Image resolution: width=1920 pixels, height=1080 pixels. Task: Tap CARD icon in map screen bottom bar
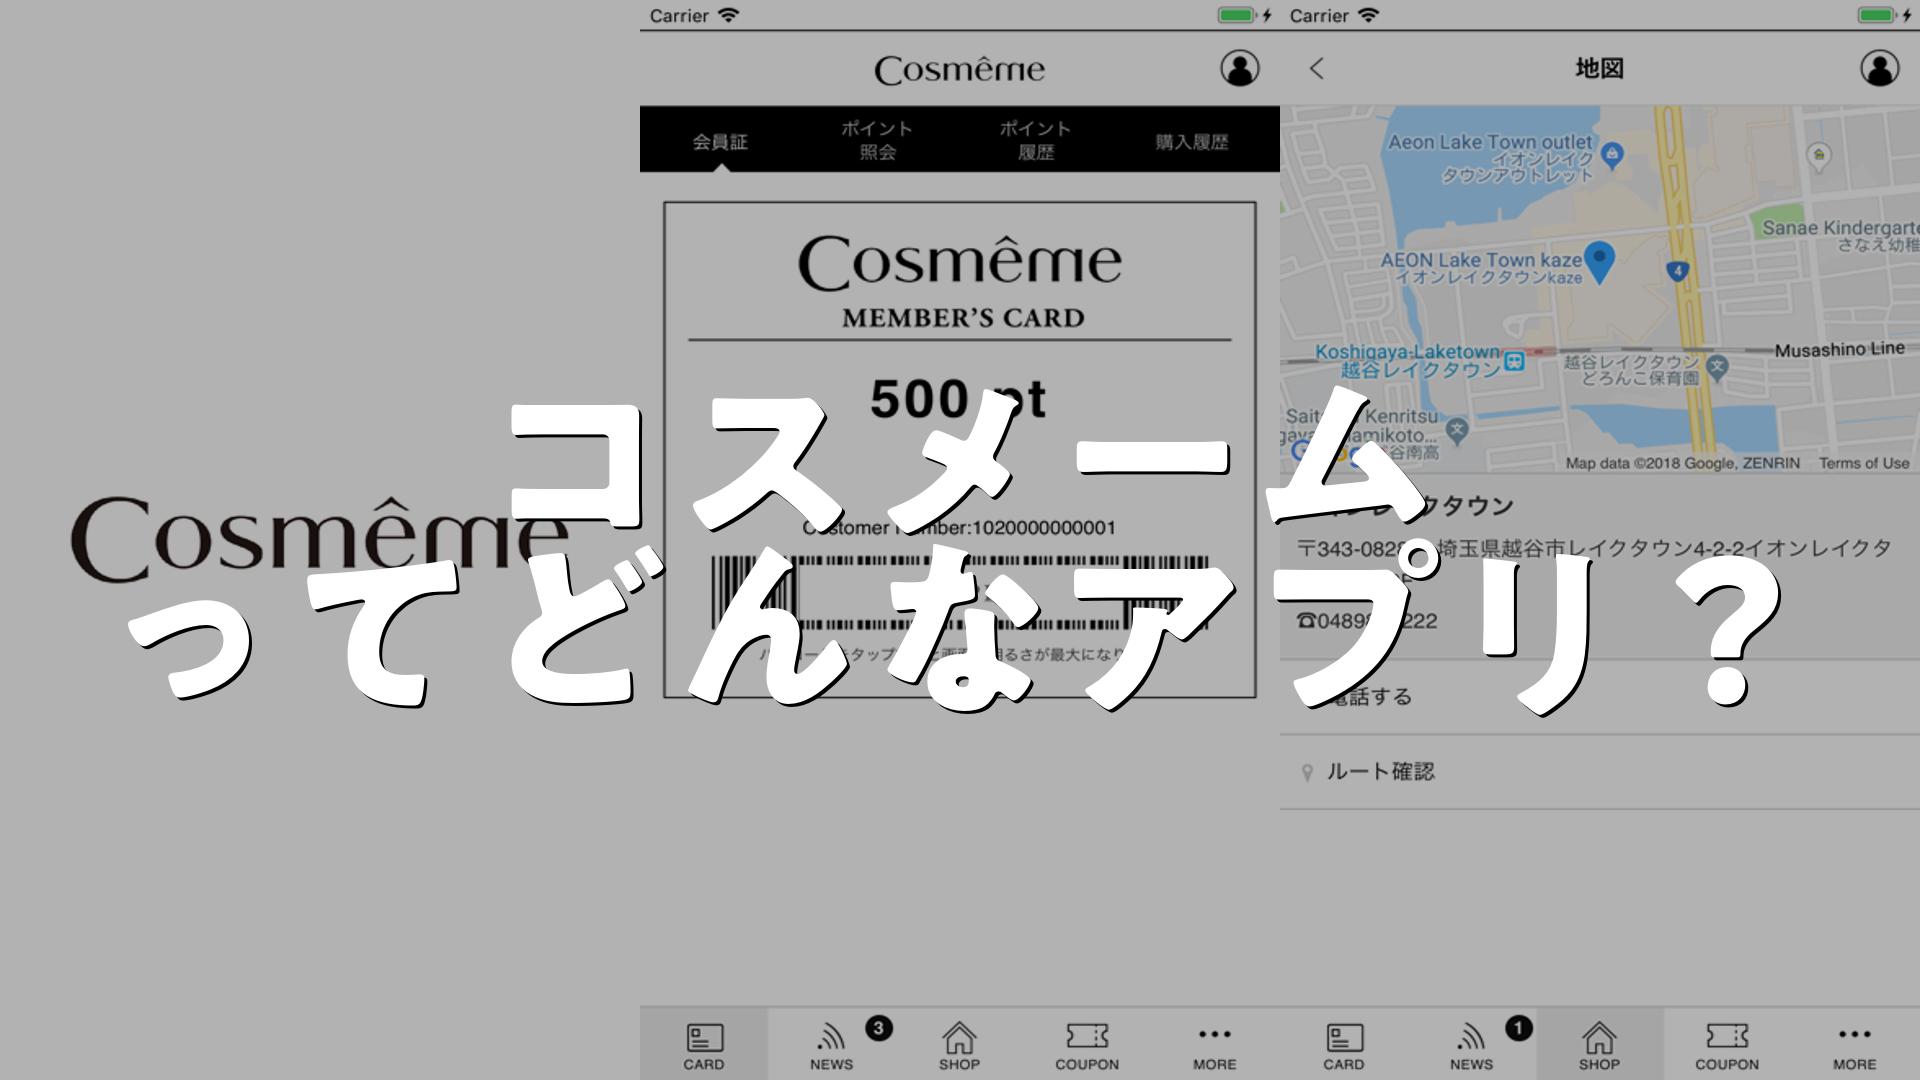1344,1046
